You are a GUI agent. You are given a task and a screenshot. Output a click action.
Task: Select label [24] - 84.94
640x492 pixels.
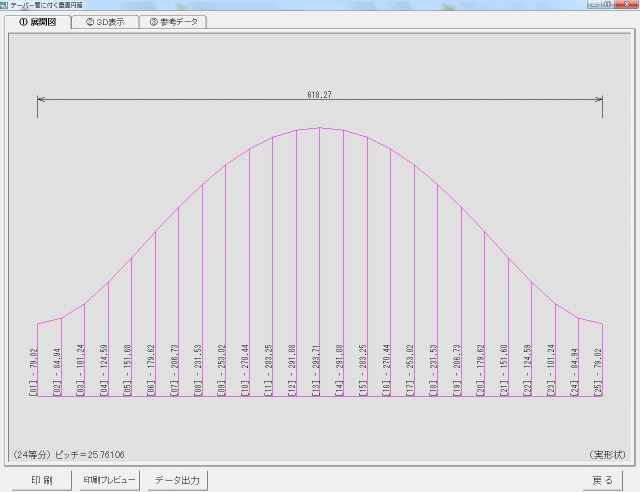[x=575, y=372]
